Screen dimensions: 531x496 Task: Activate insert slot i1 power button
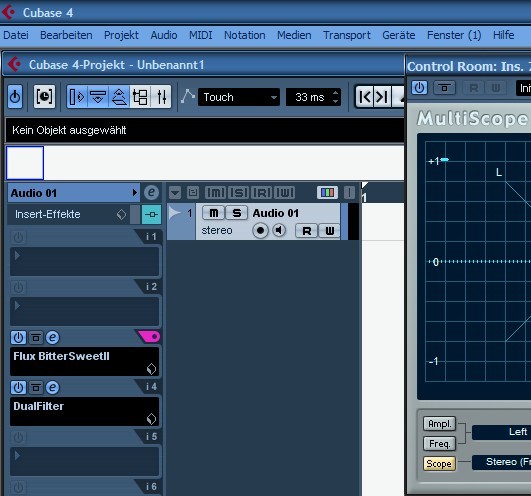click(x=18, y=237)
